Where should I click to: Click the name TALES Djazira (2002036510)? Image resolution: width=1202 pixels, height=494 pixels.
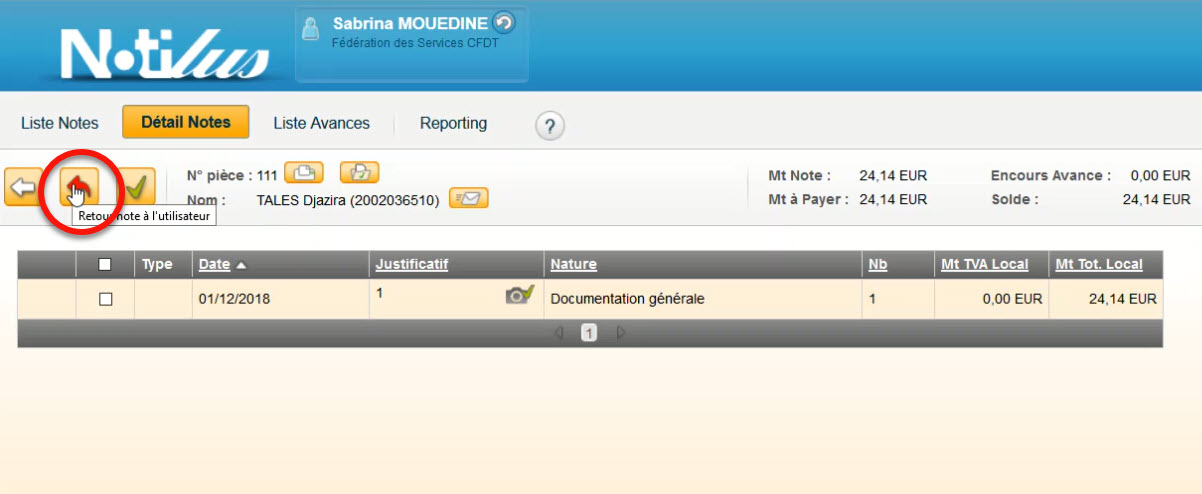pos(348,200)
